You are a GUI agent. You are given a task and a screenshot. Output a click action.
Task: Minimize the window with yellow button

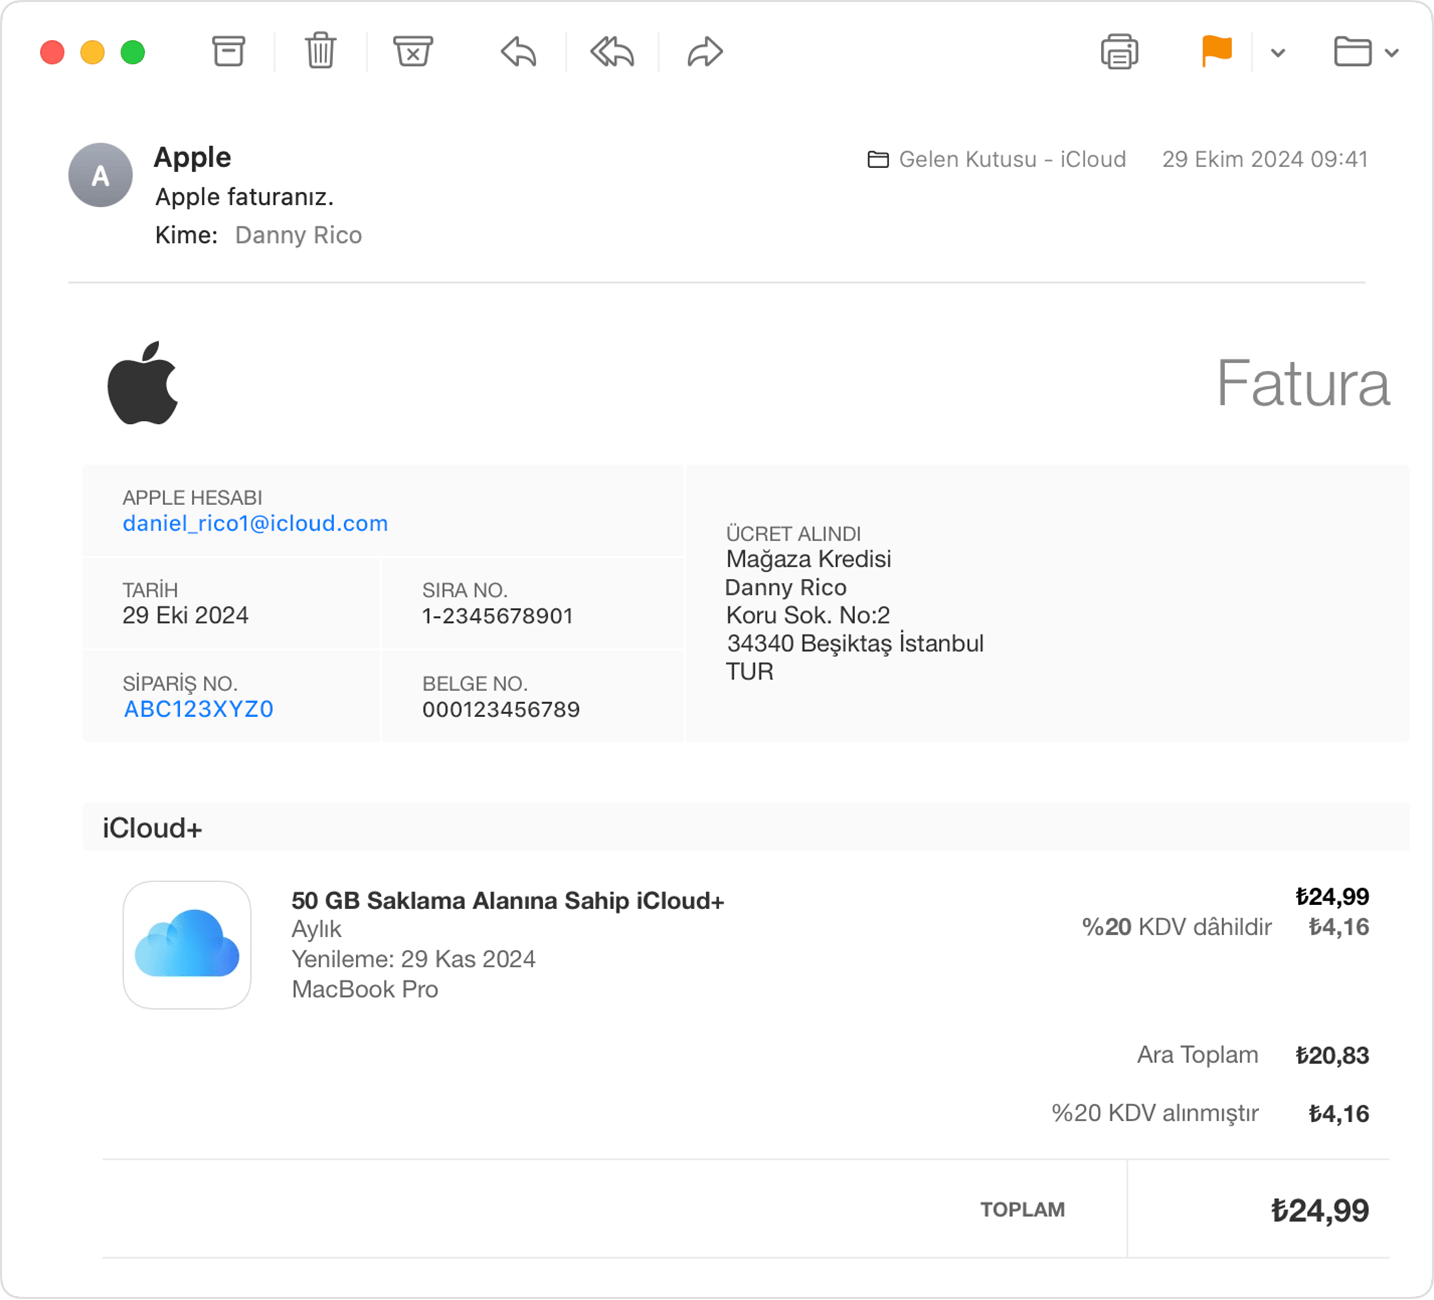(92, 52)
